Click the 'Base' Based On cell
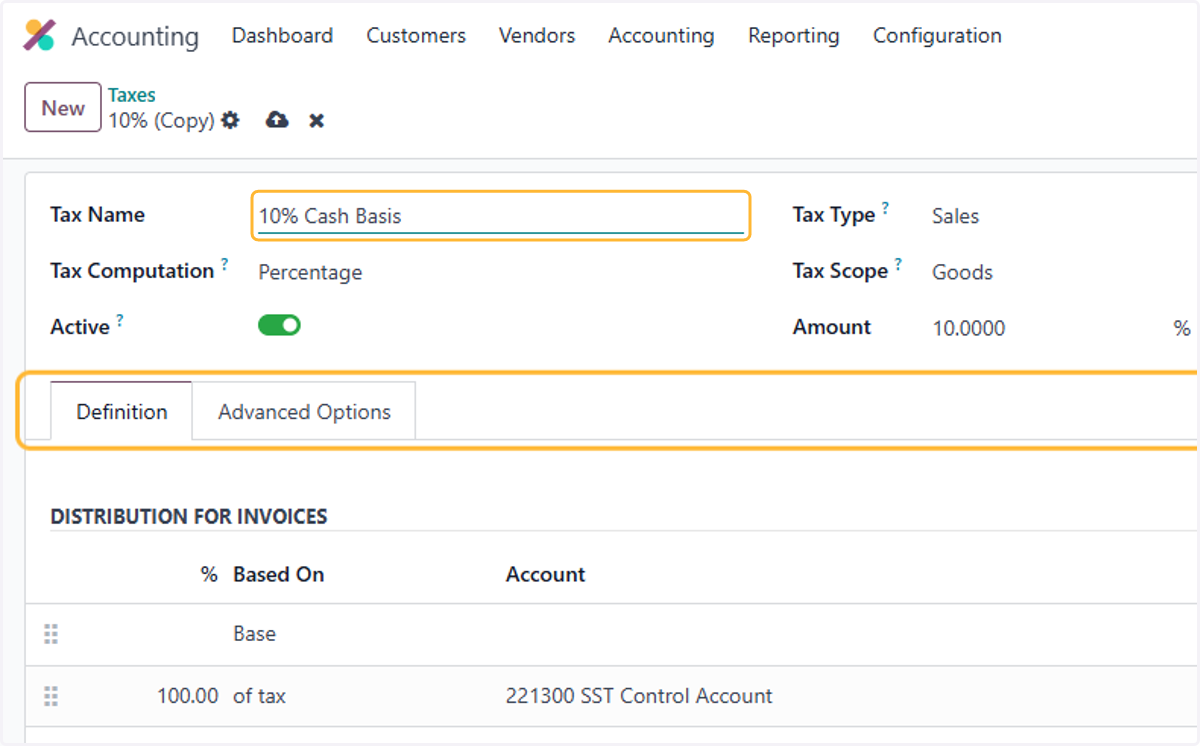 click(x=254, y=634)
